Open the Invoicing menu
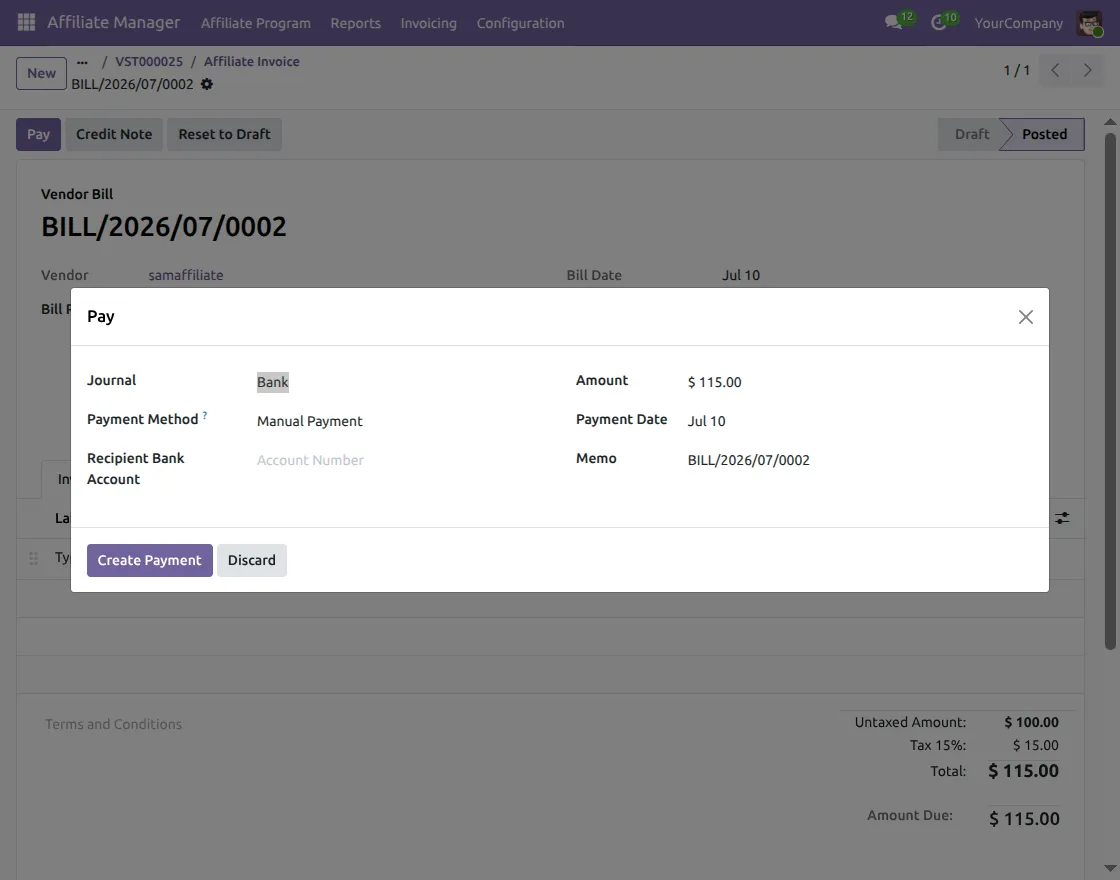The image size is (1120, 880). (x=428, y=23)
